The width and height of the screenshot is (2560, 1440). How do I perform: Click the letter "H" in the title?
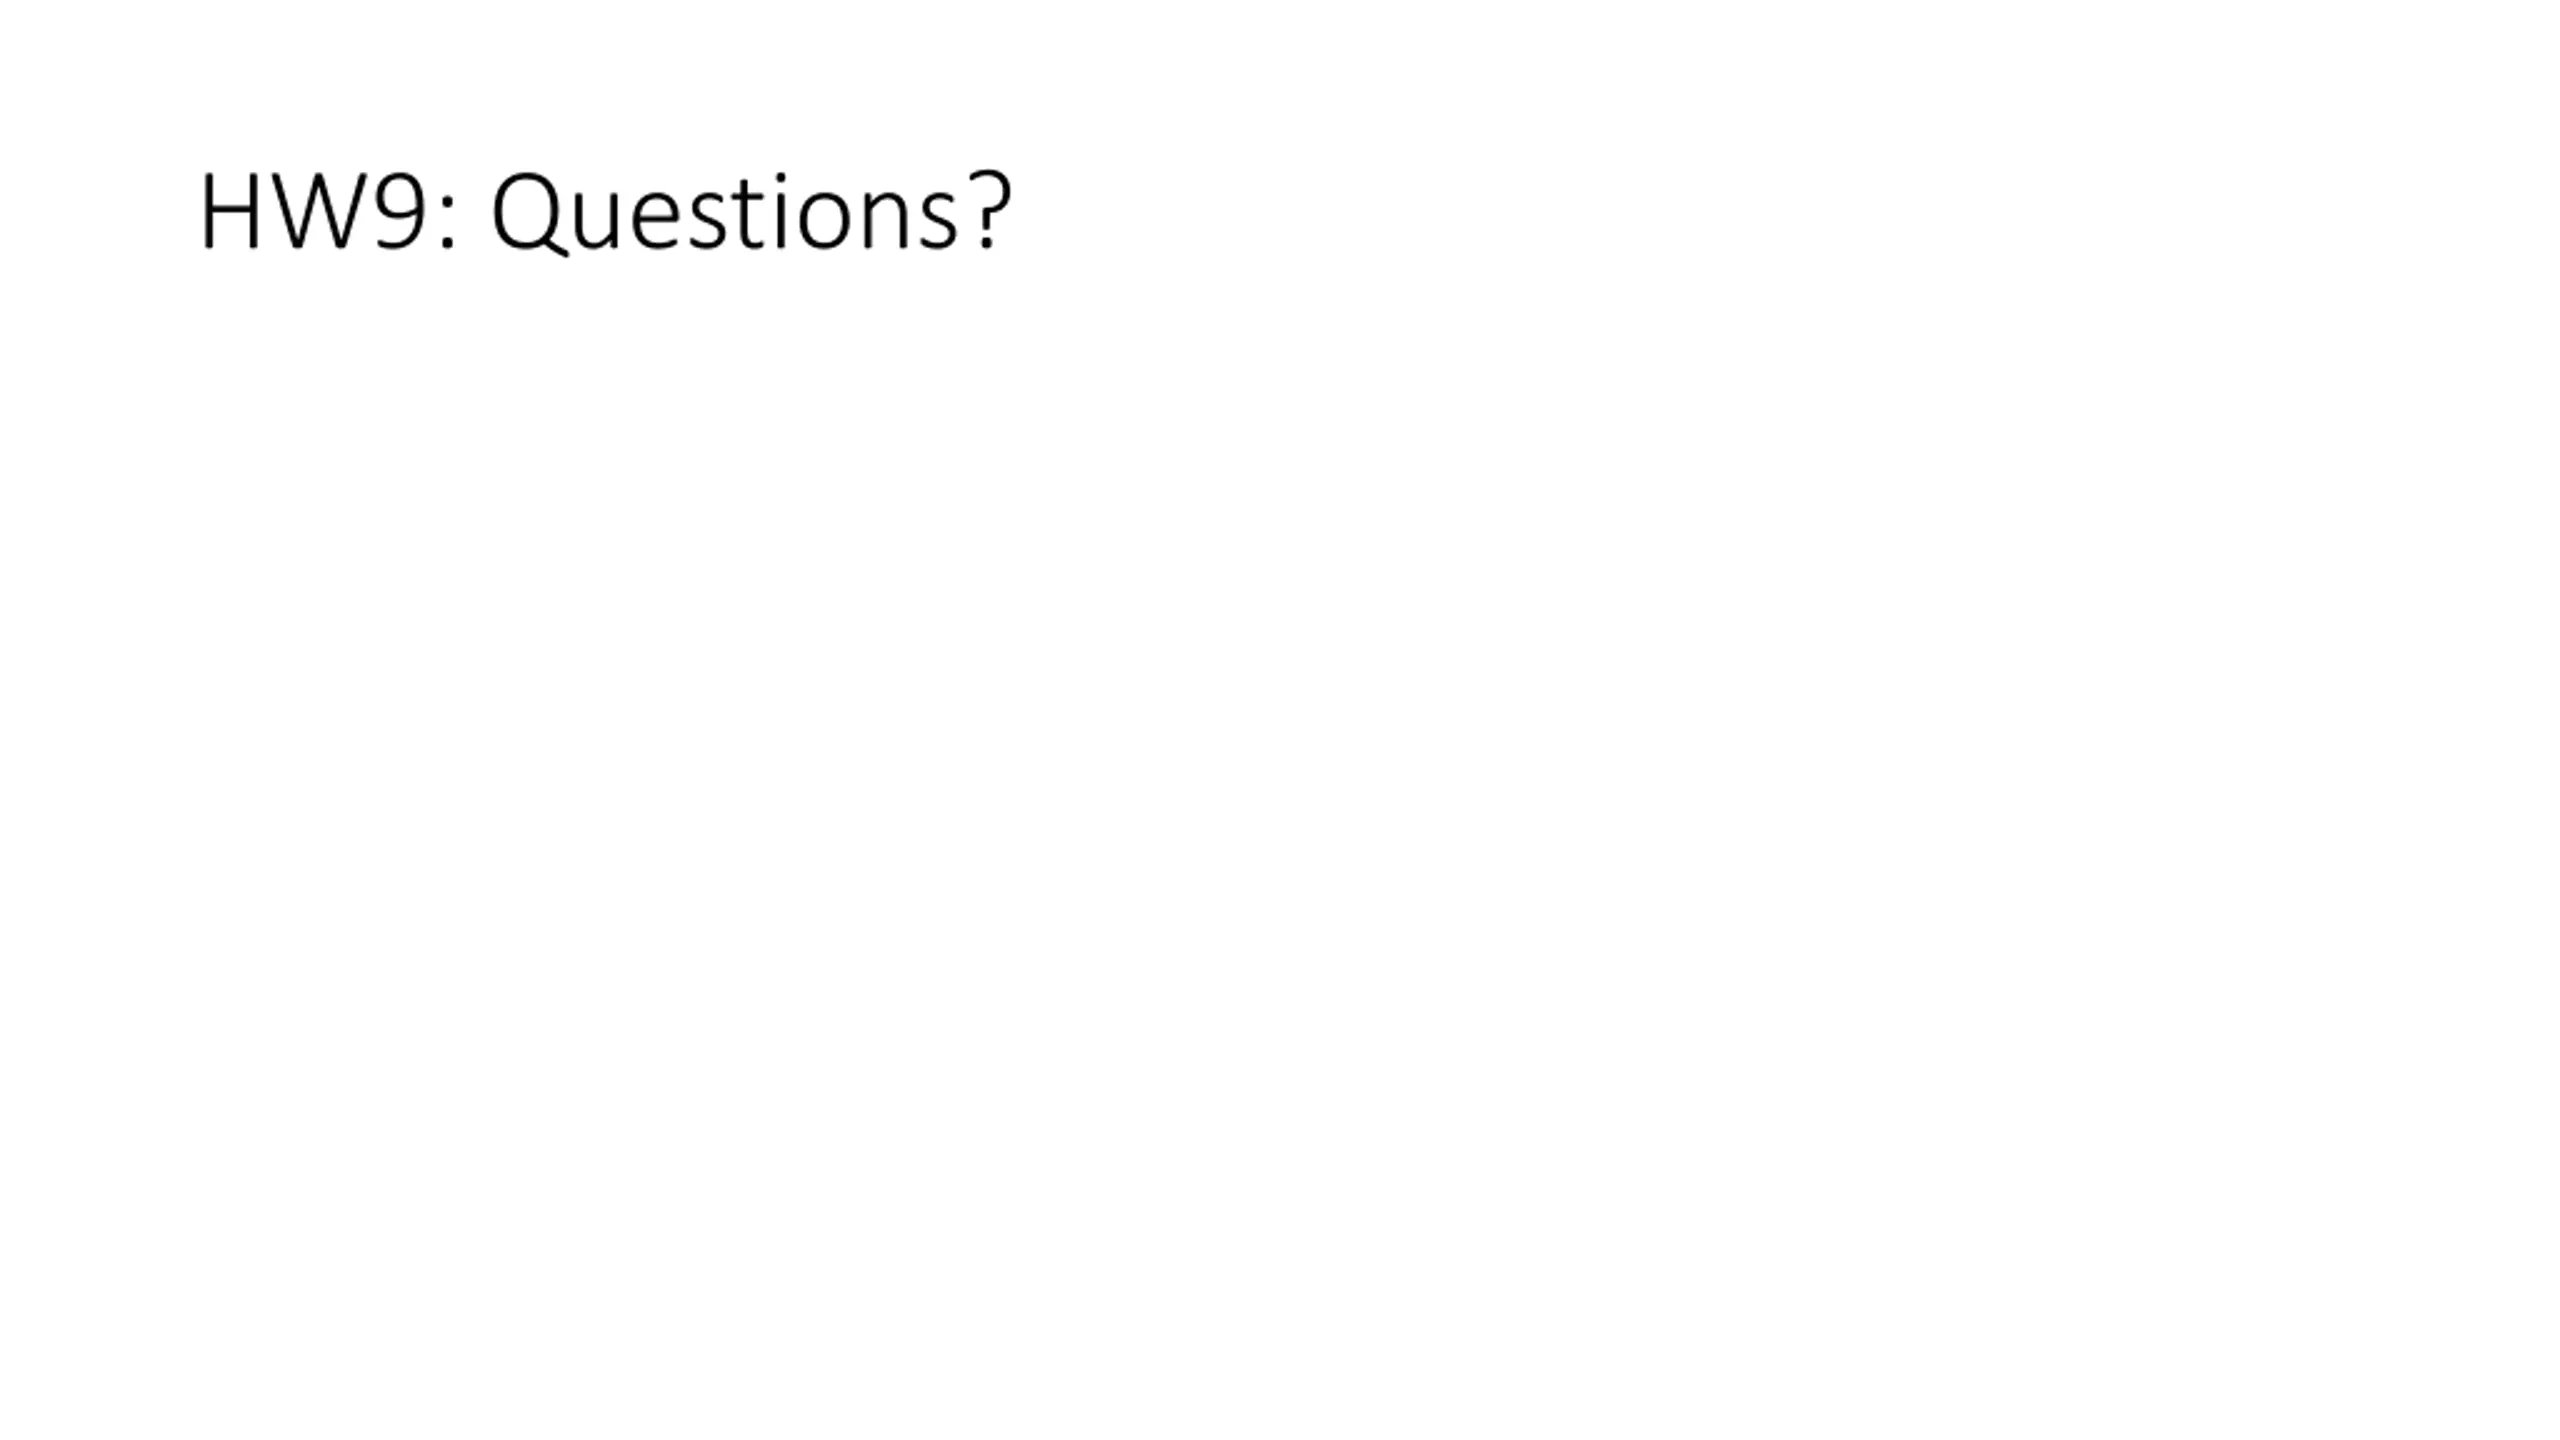pyautogui.click(x=231, y=212)
